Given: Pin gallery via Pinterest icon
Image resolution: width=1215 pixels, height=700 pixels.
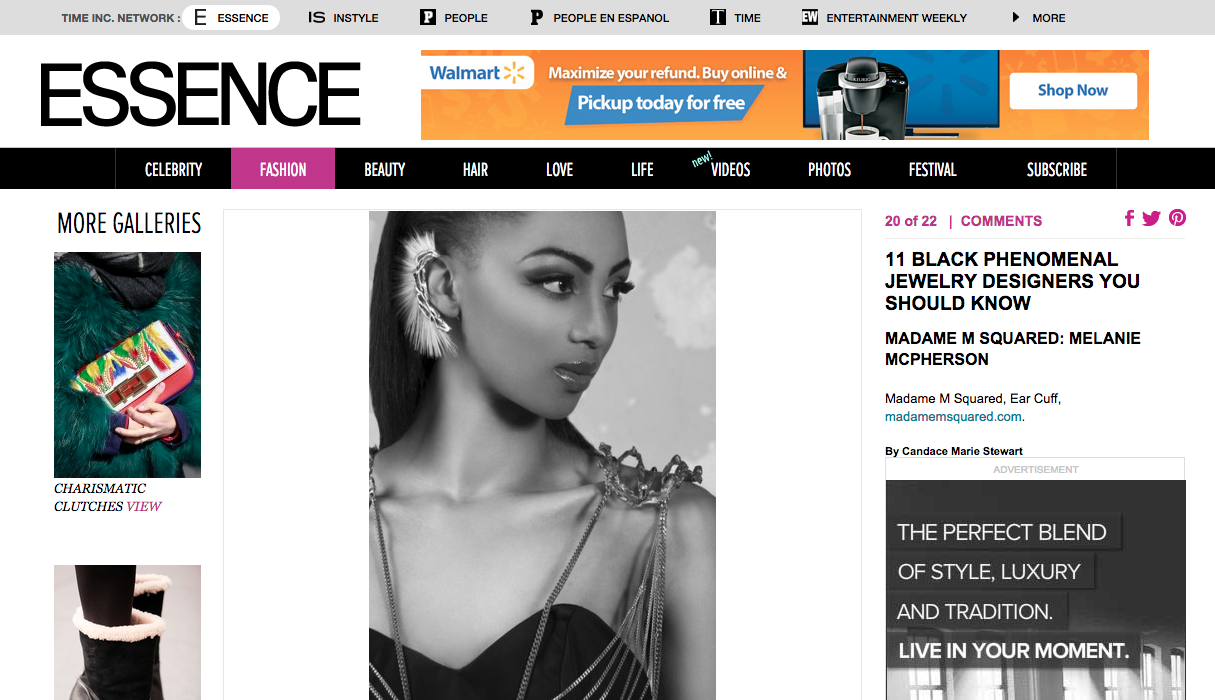Looking at the screenshot, I should click(1177, 218).
